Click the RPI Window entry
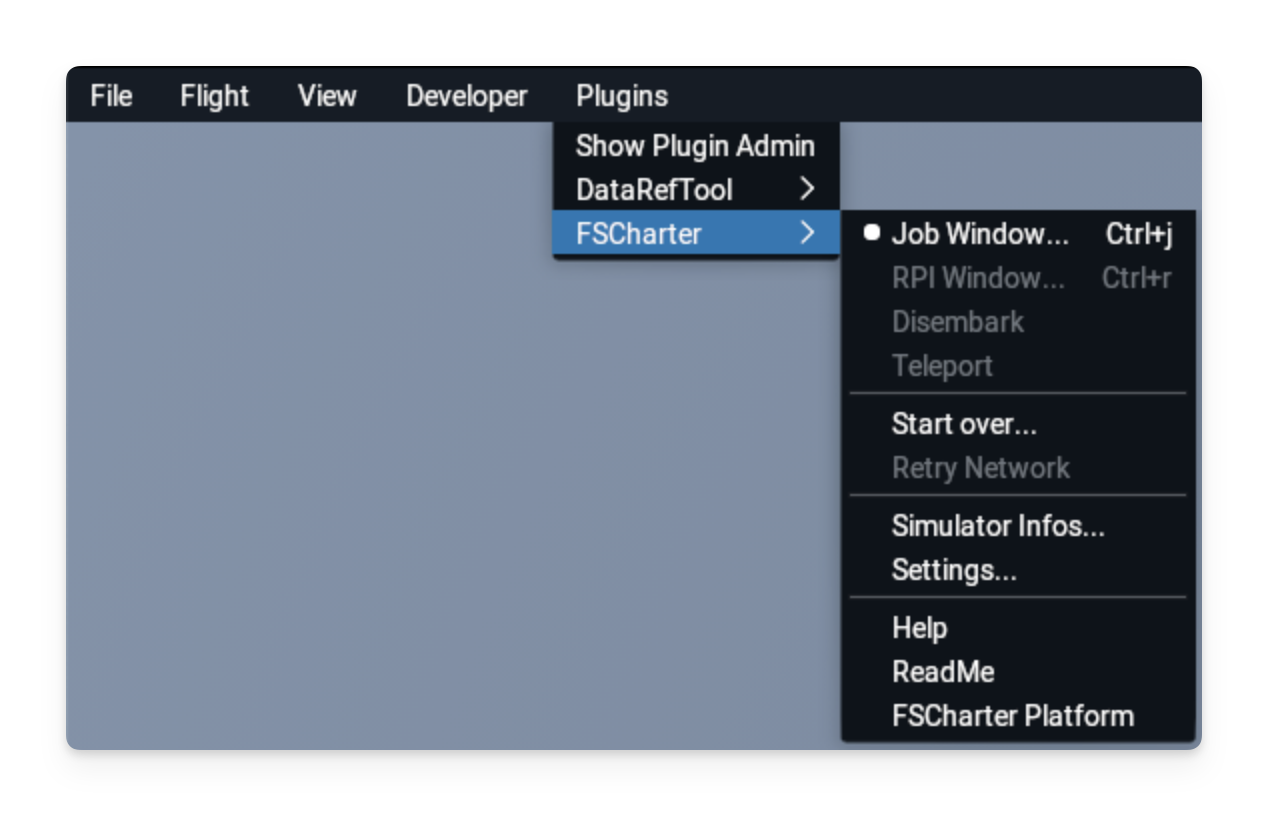The height and width of the screenshot is (816, 1268). coord(978,278)
